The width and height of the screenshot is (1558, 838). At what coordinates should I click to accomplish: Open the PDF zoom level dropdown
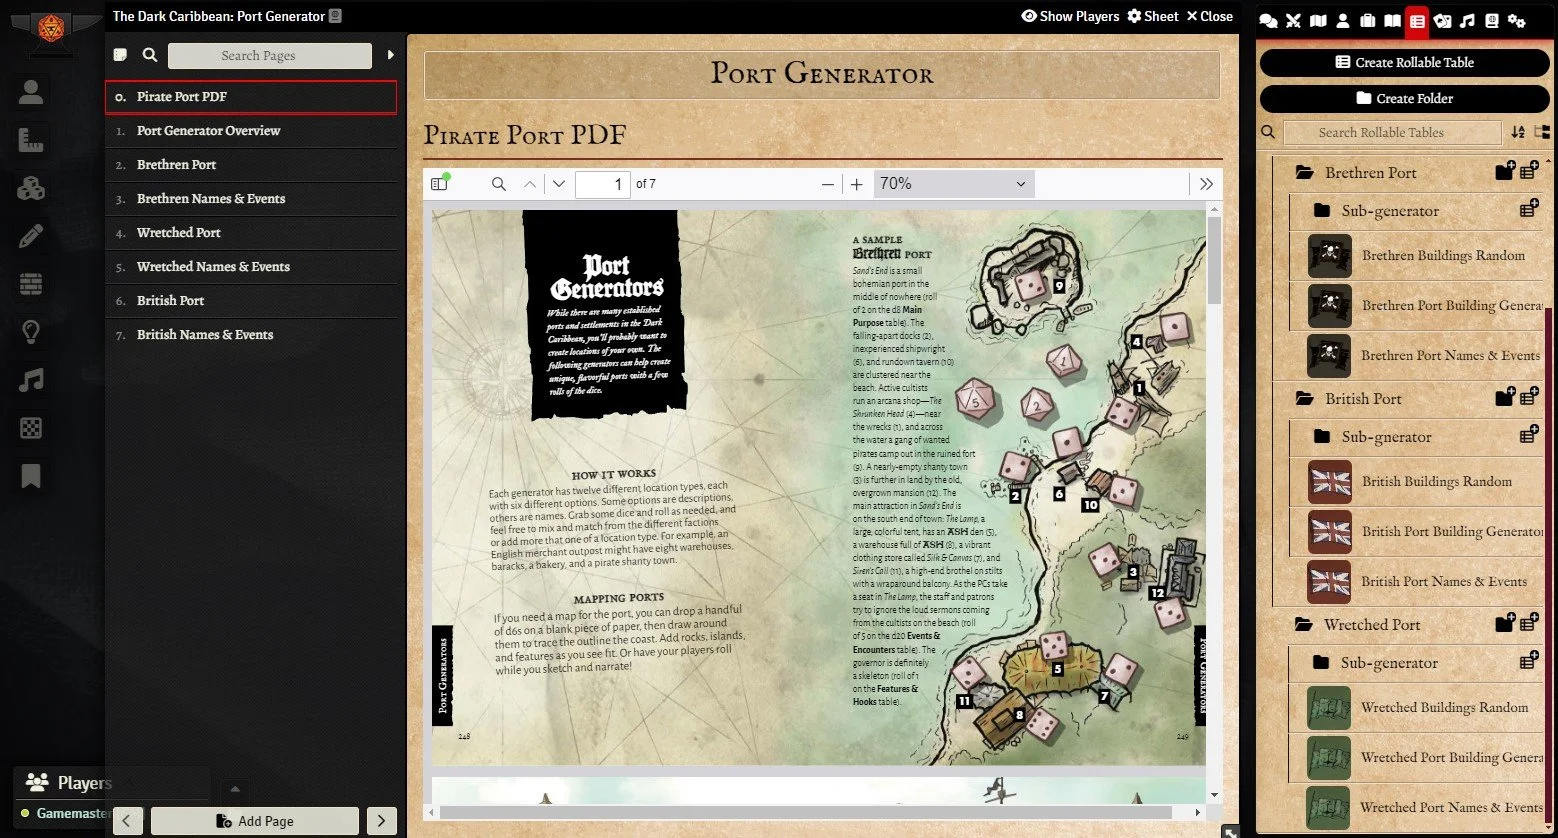[x=954, y=184]
